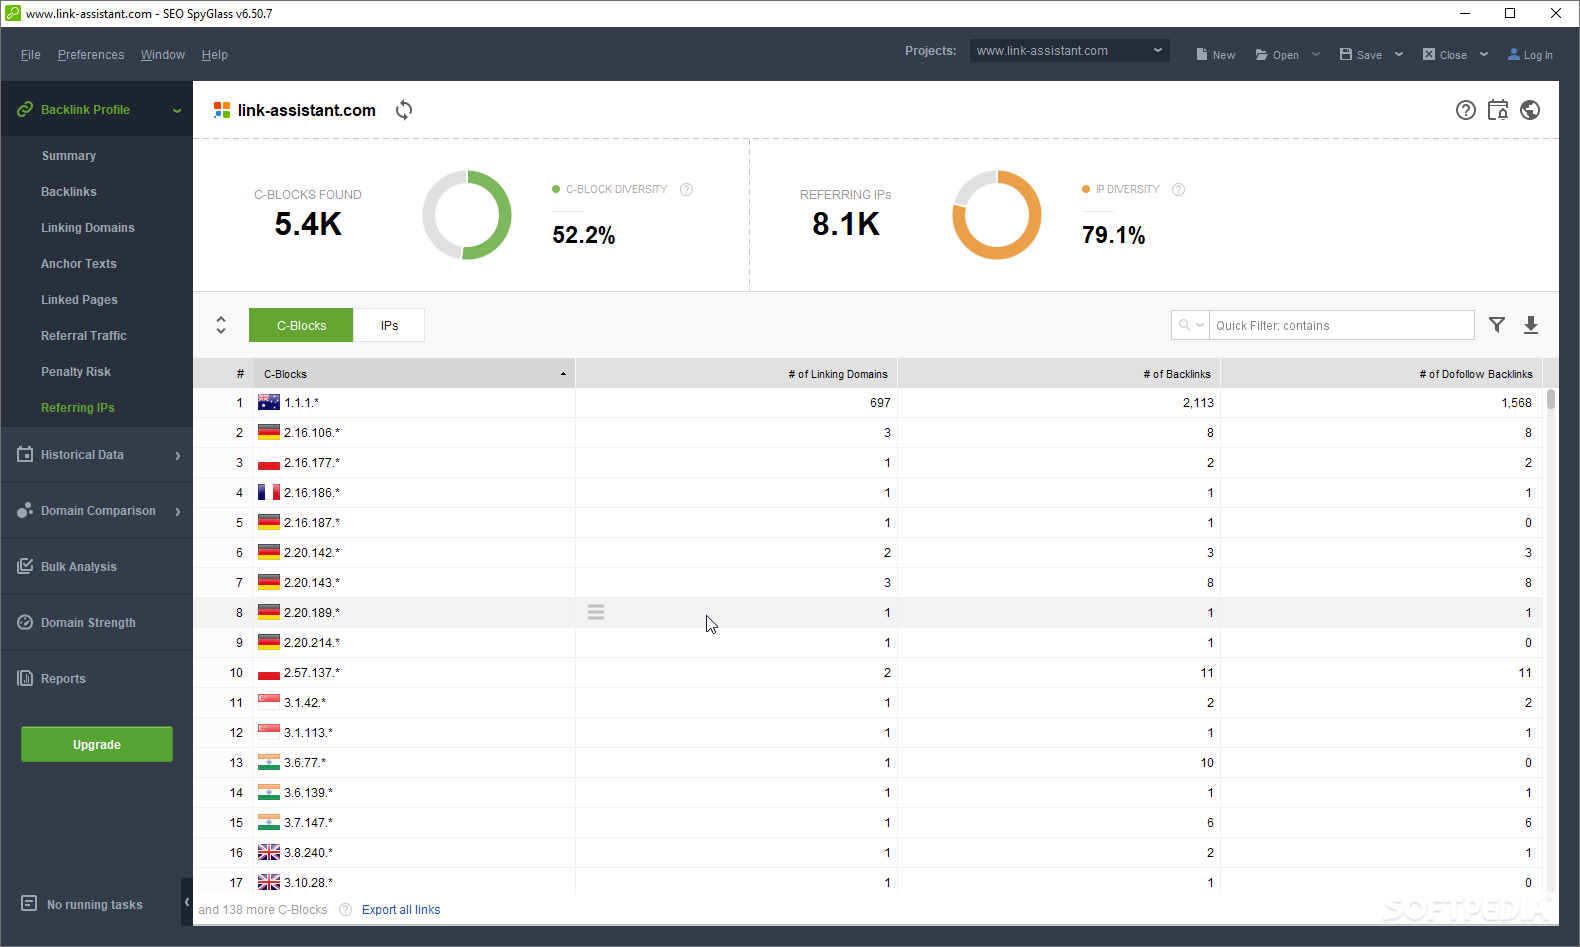Open Anchor Texts in sidebar

pos(79,264)
